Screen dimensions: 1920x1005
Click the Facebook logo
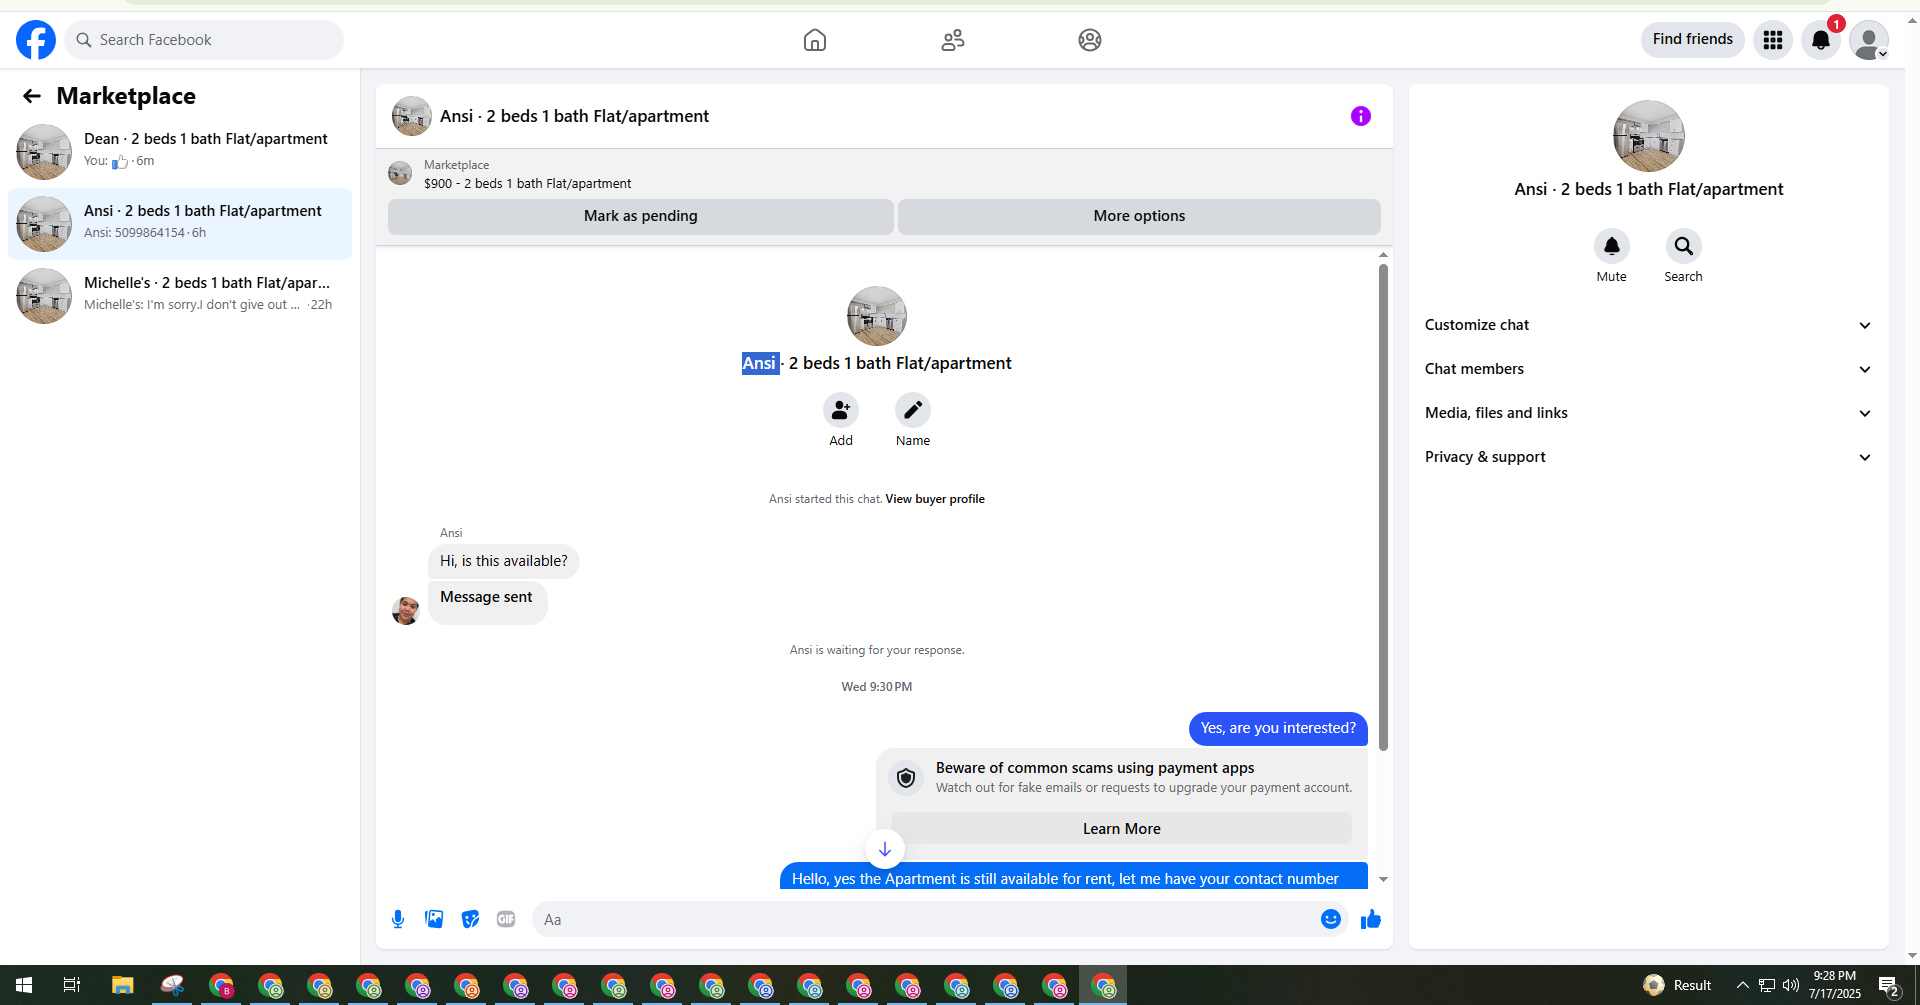(36, 40)
